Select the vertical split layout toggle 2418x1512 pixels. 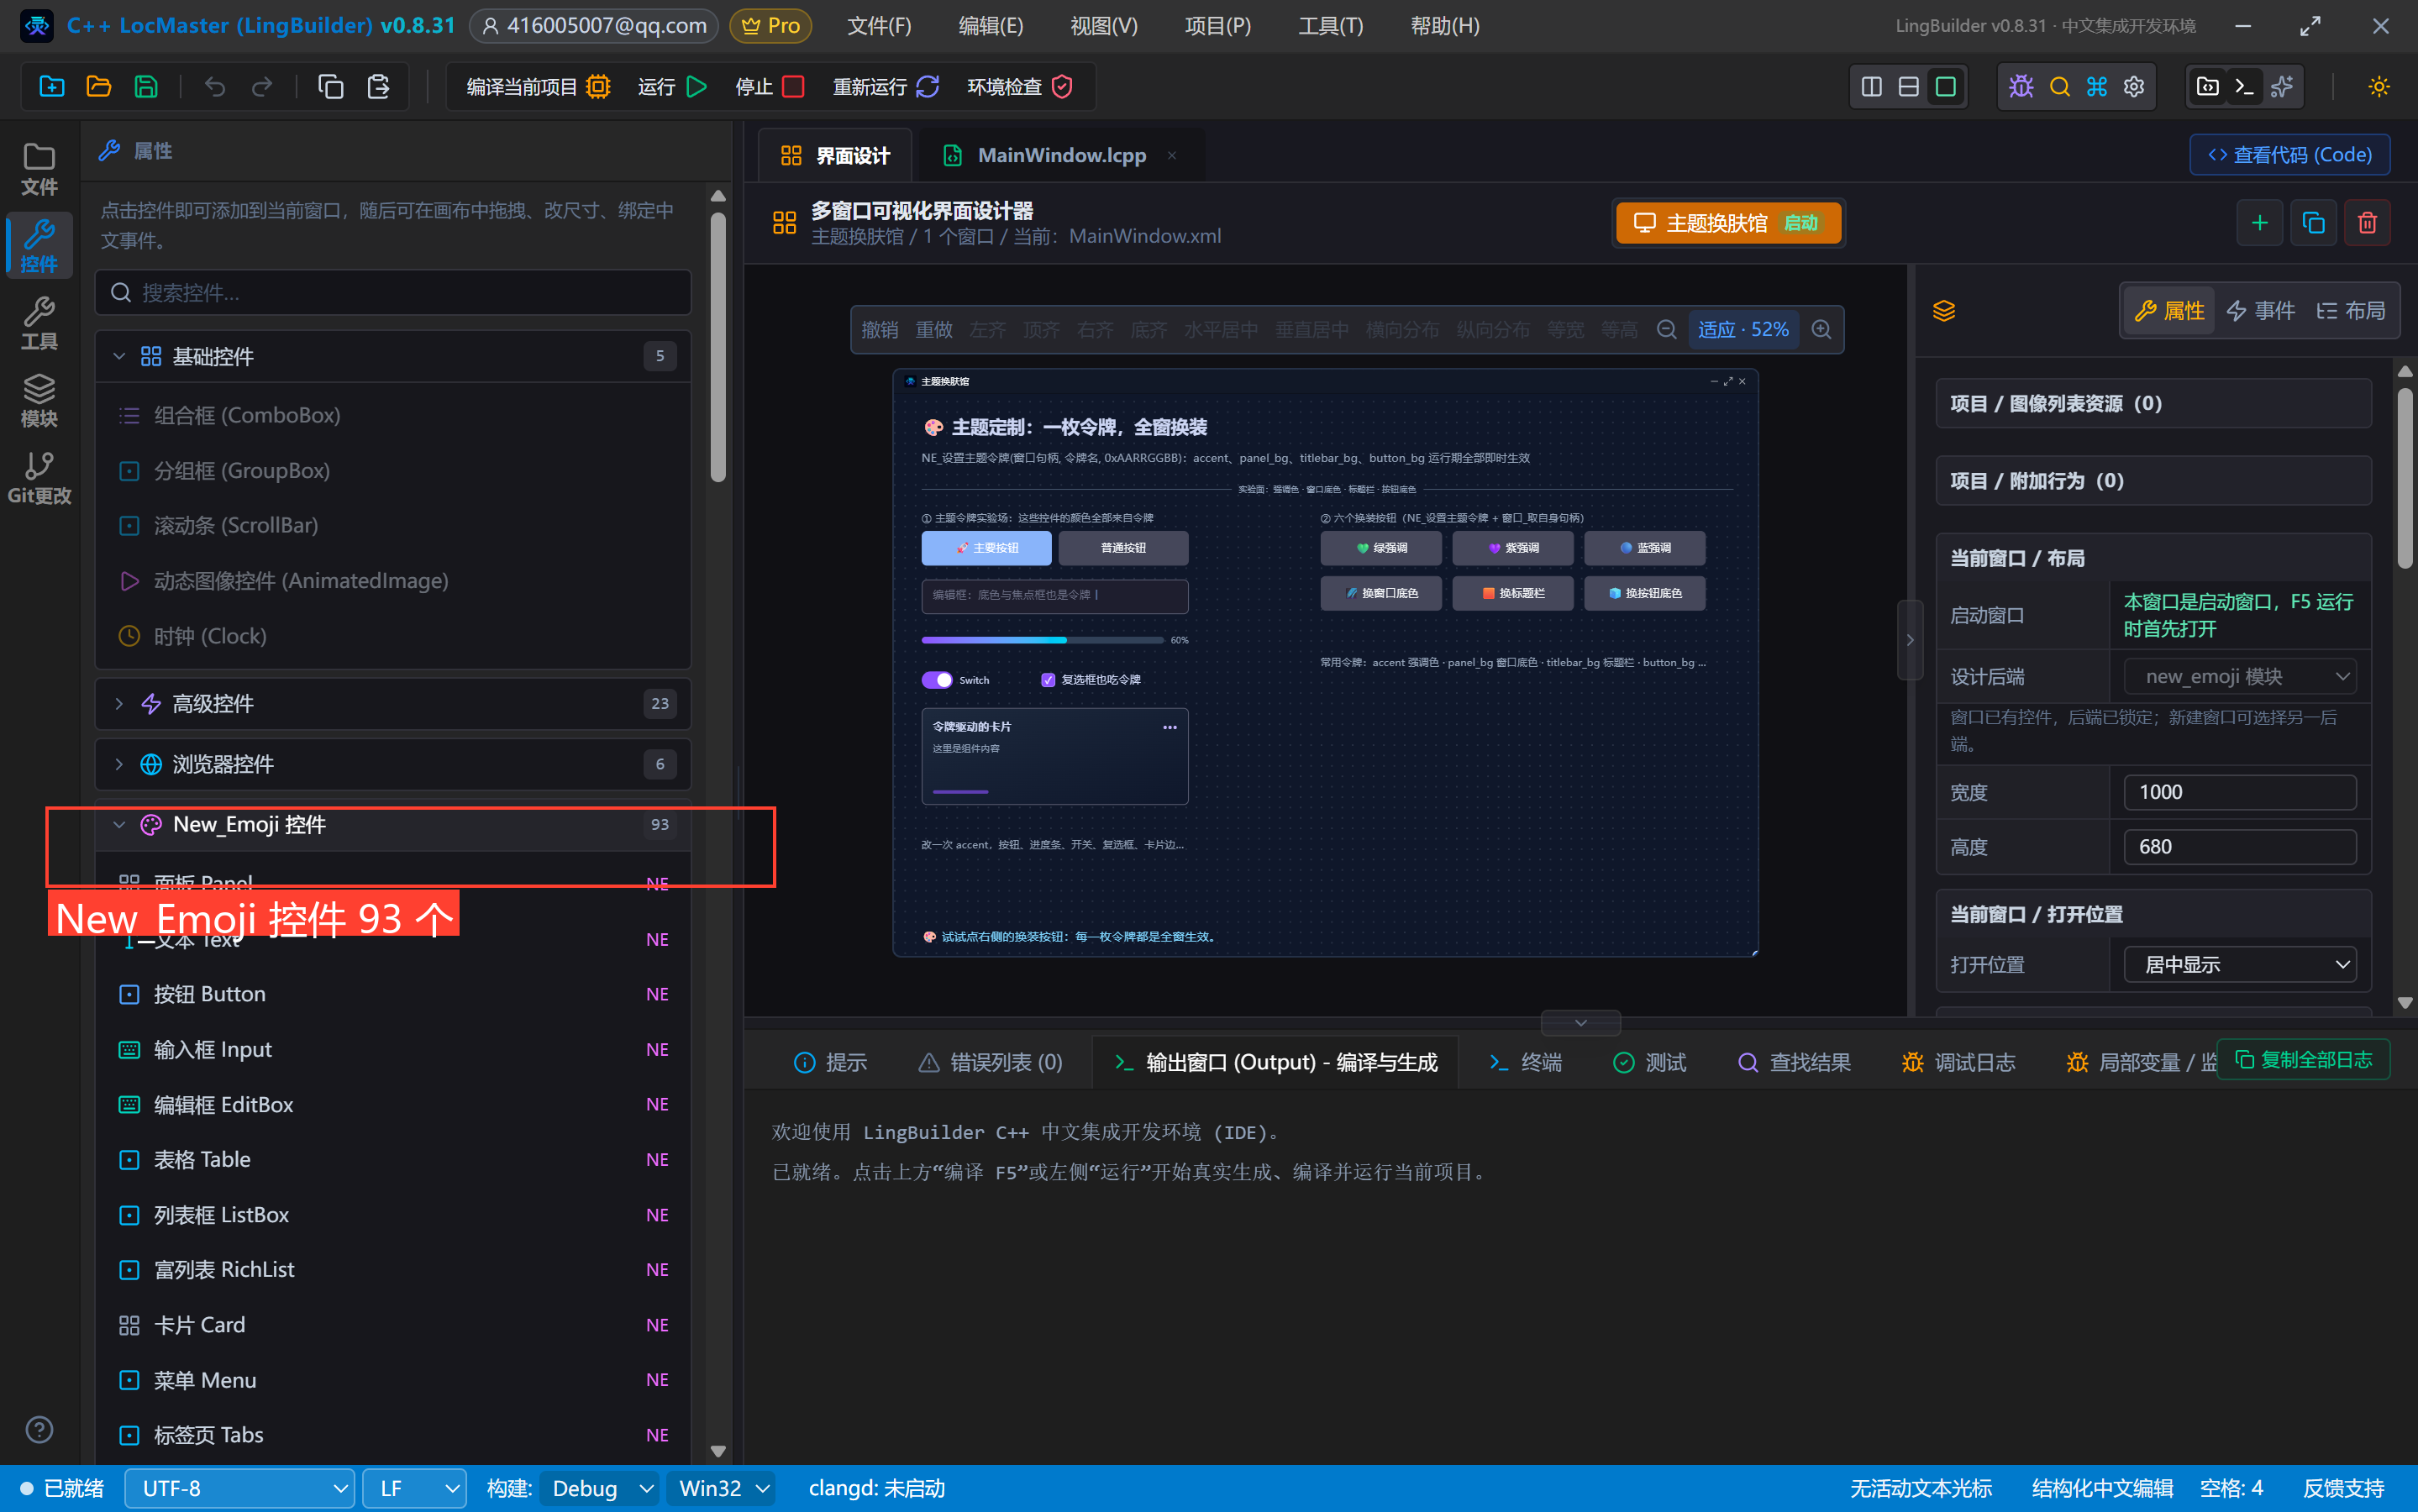click(x=1871, y=87)
